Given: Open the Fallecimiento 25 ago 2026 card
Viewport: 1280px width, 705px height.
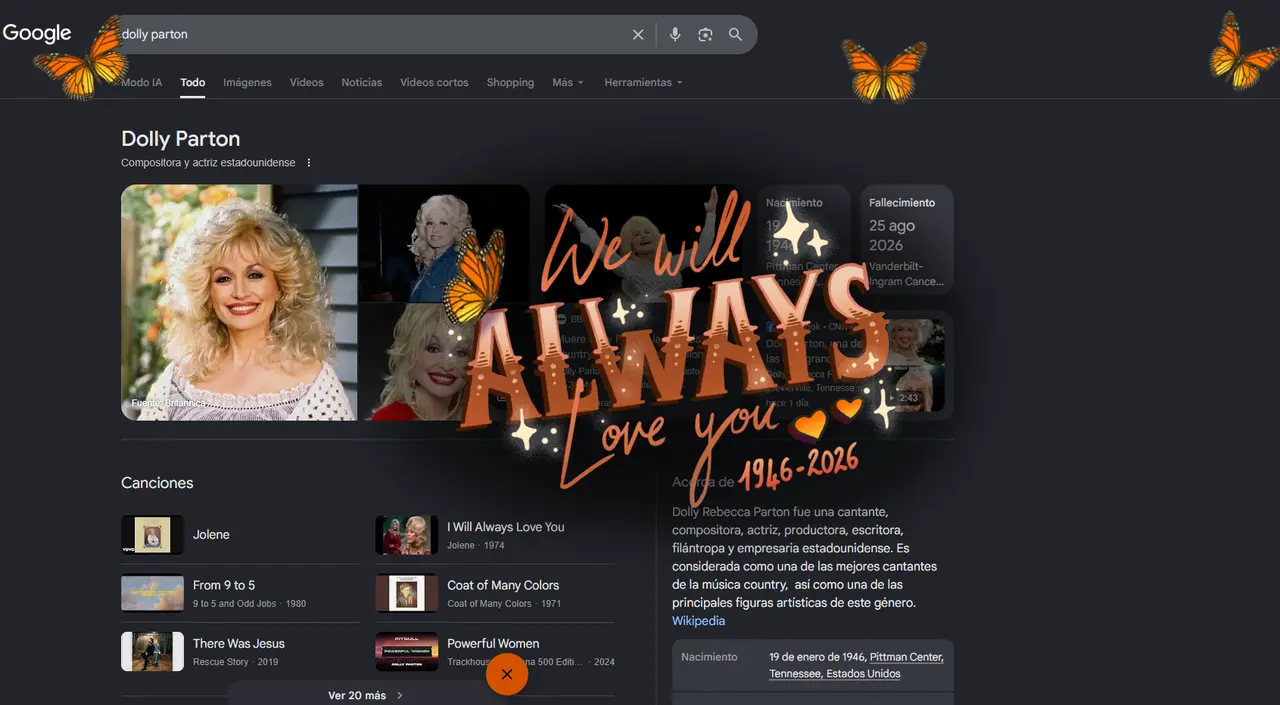Looking at the screenshot, I should coord(906,240).
